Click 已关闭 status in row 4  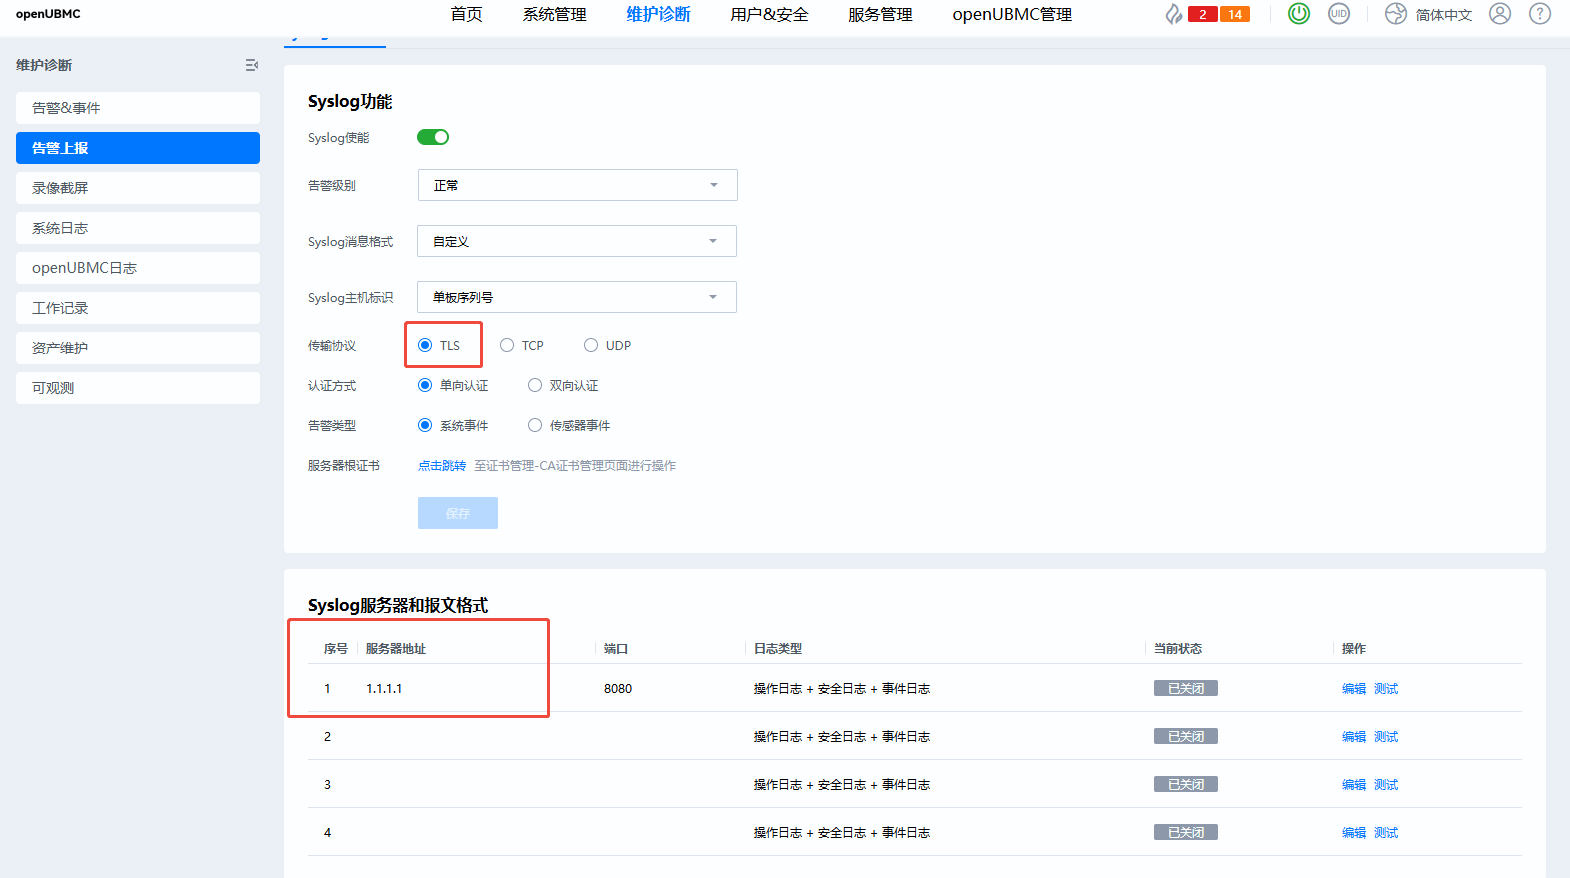coord(1186,832)
